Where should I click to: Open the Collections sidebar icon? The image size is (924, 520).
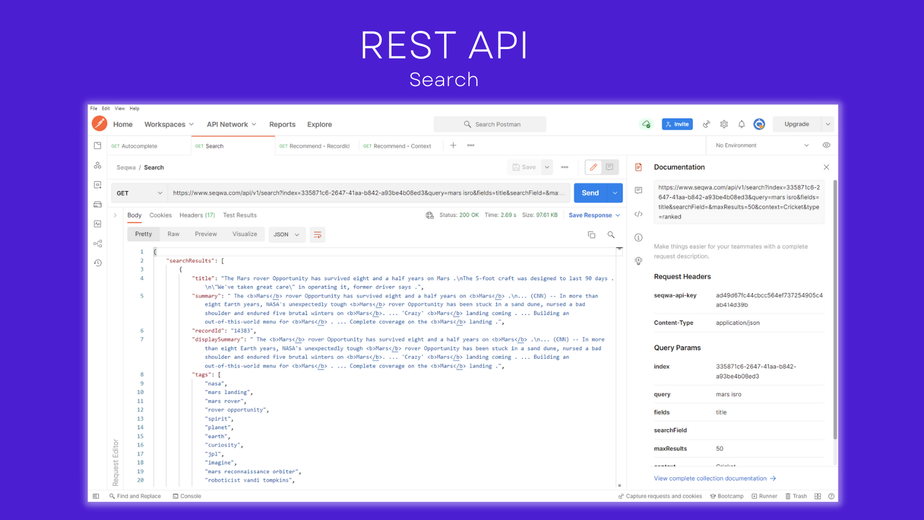click(98, 146)
